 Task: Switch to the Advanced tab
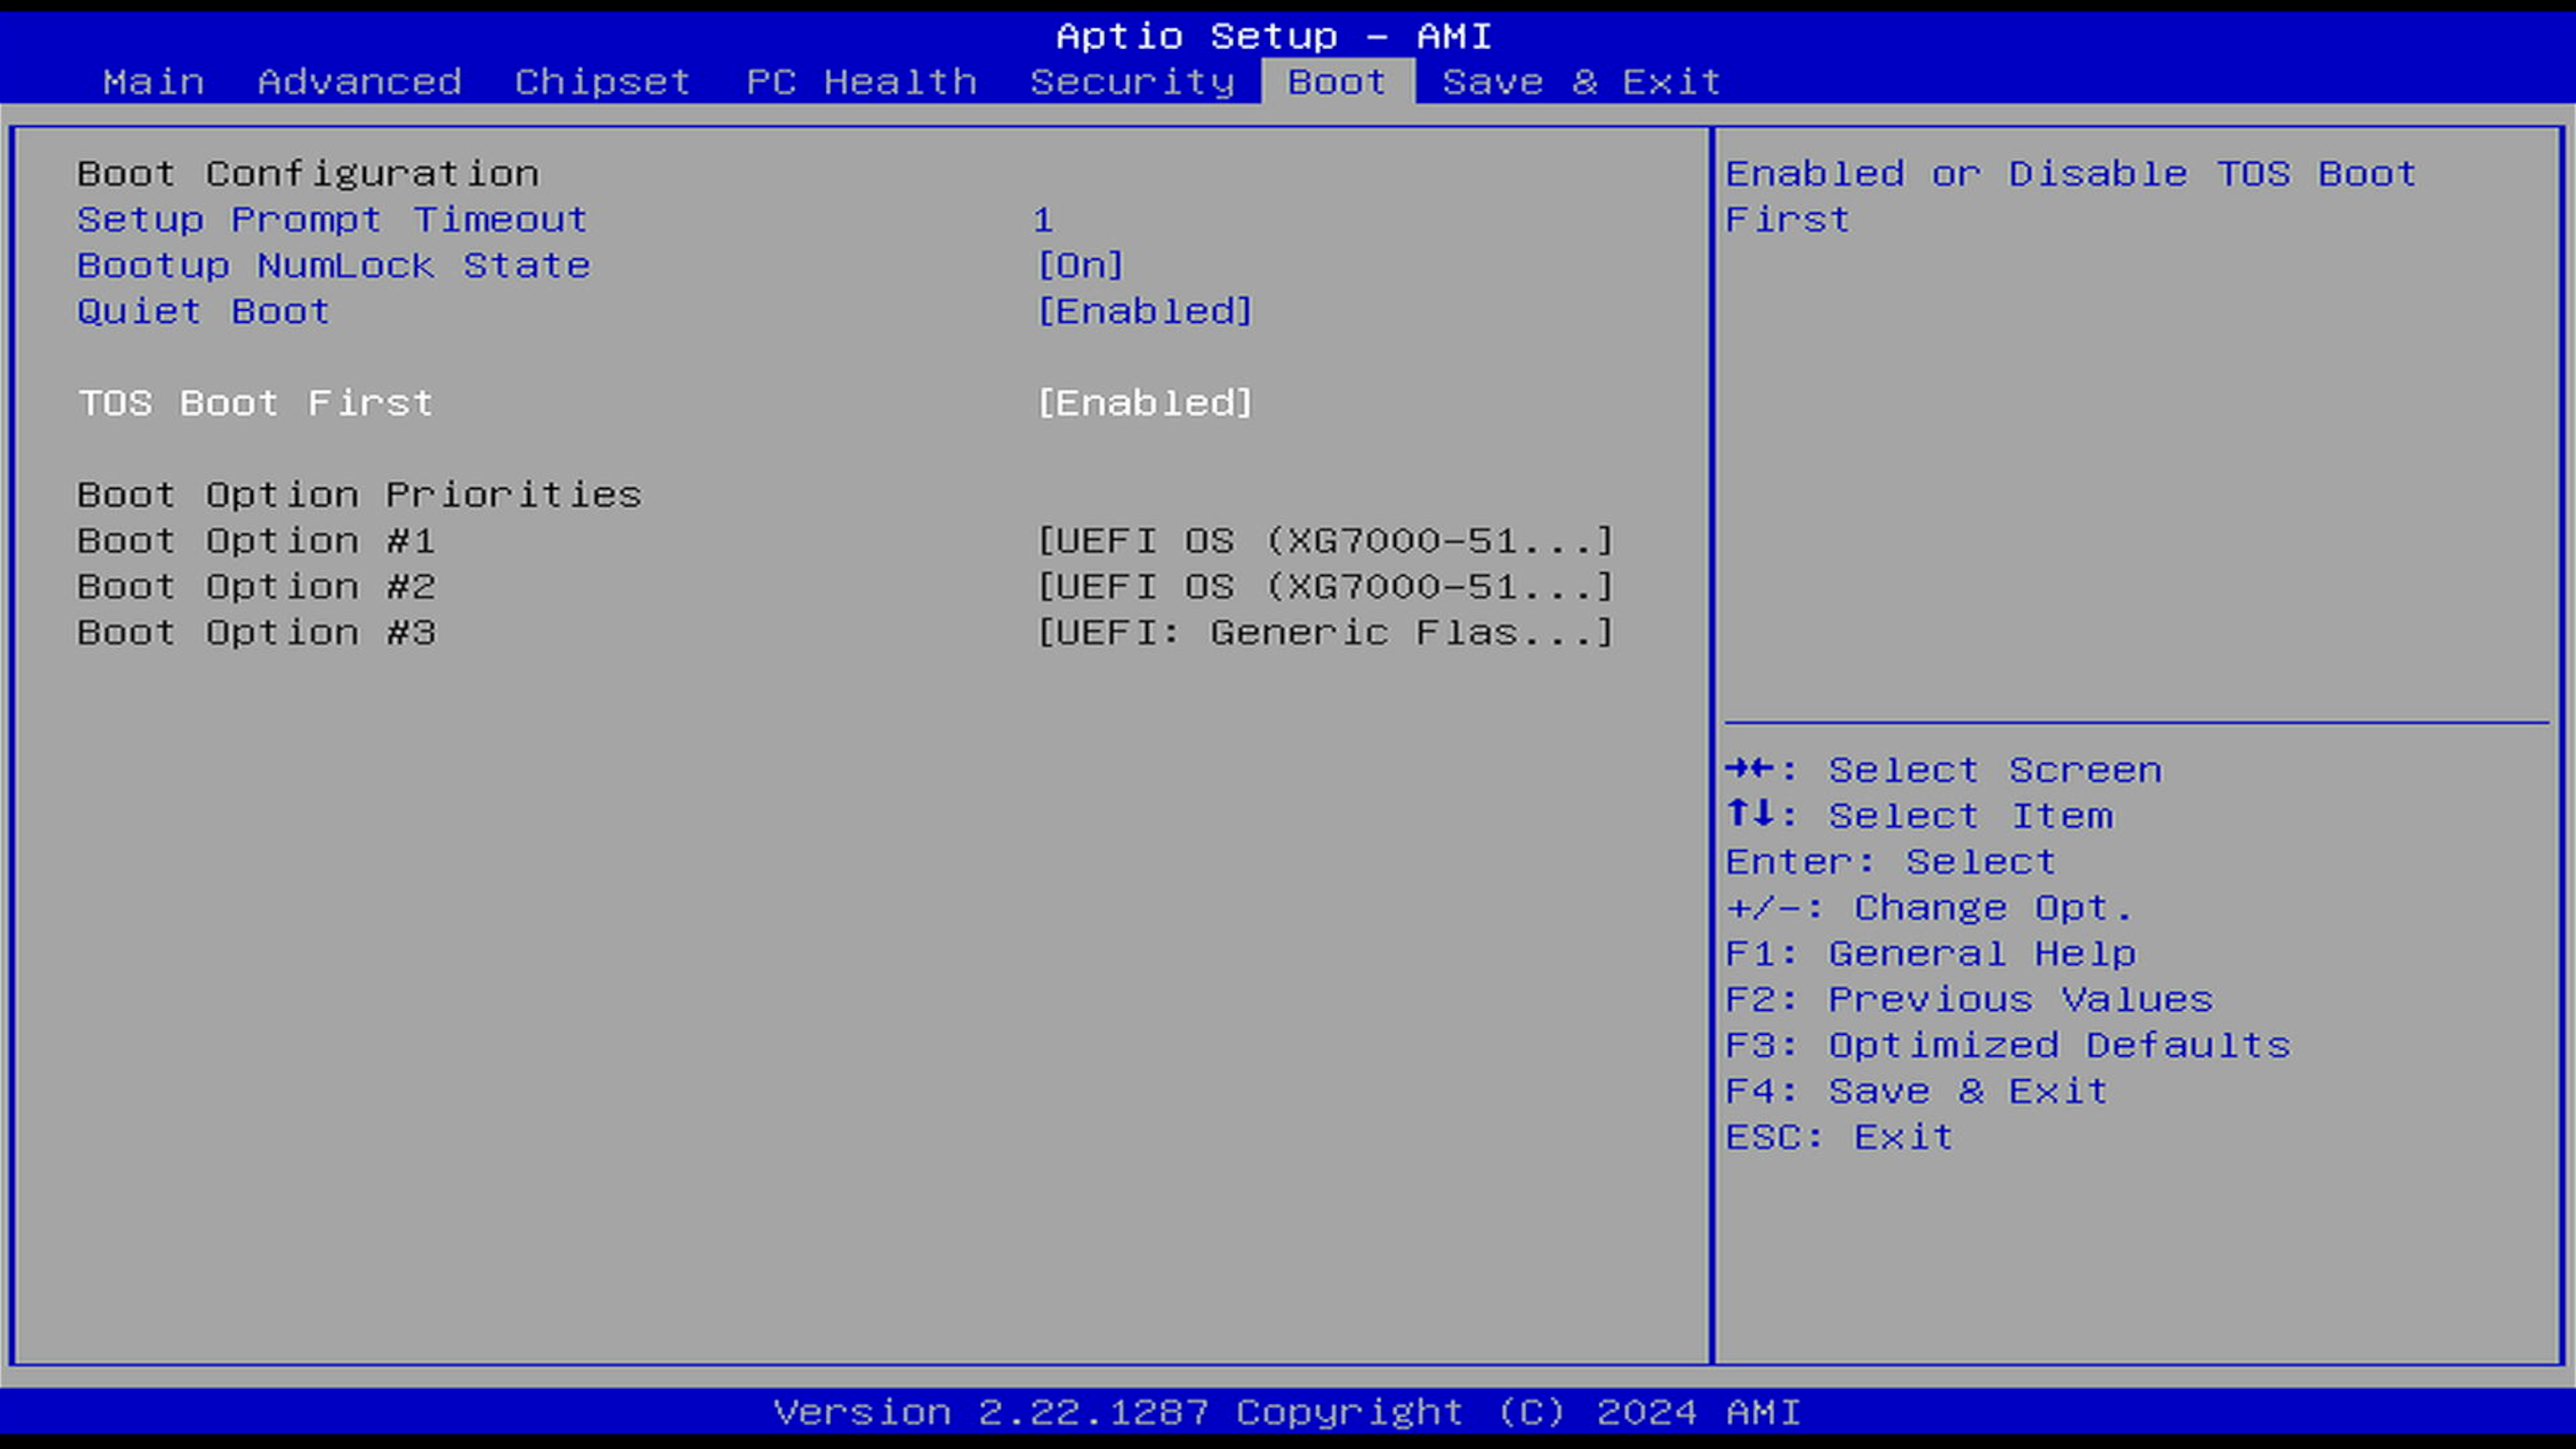[x=359, y=82]
